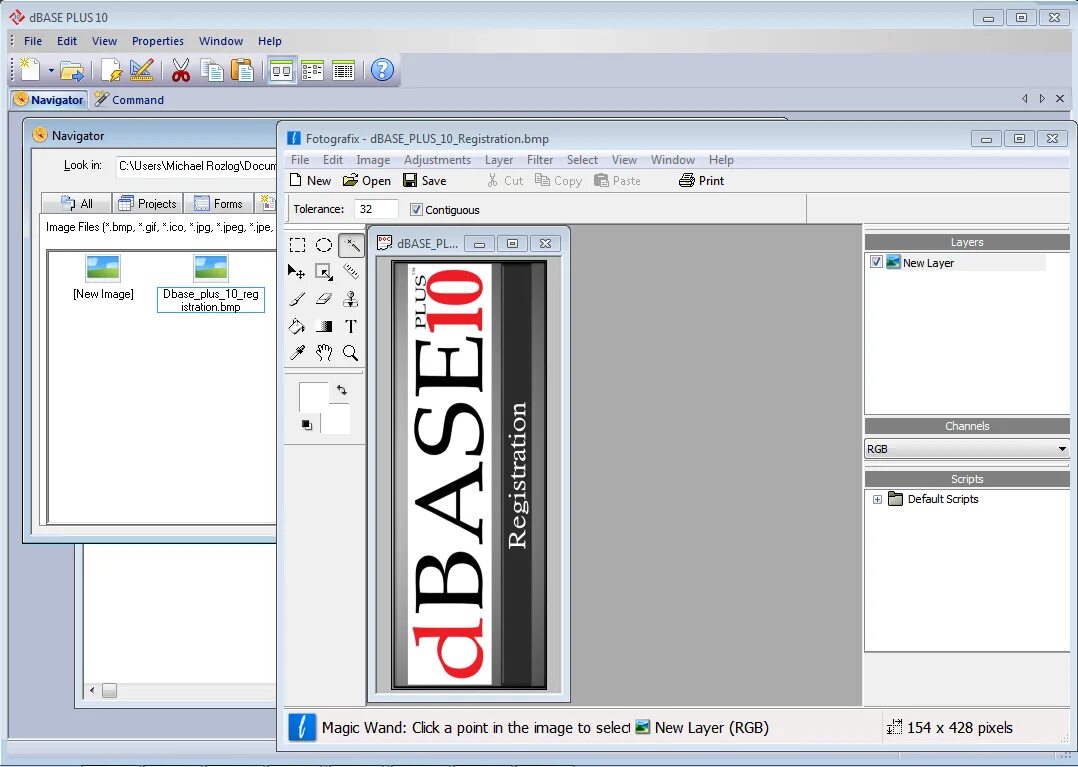Select the Hand pan tool
1078x767 pixels.
[x=324, y=353]
